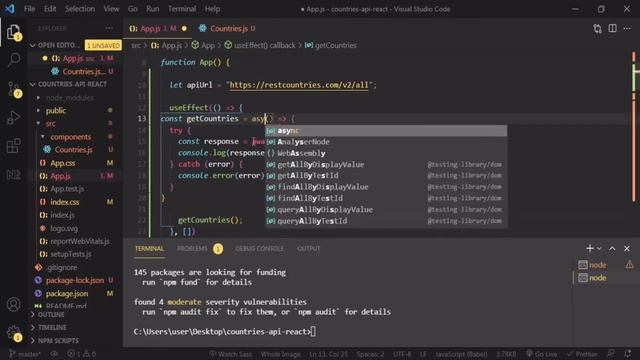Screen dimensions: 640x360
Task: Select async from the suggestion list
Action: [x=386, y=131]
